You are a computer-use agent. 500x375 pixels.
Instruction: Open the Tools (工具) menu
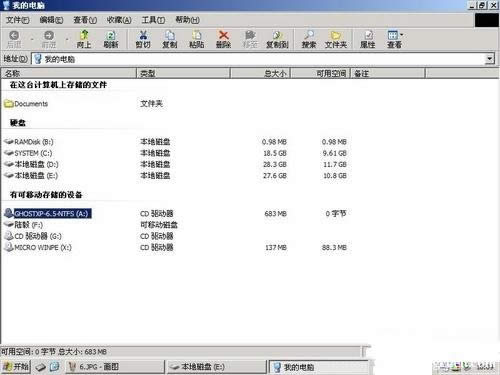point(153,20)
